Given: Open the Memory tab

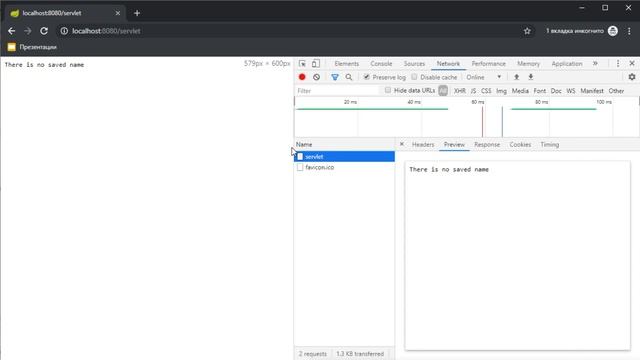Looking at the screenshot, I should (x=529, y=64).
